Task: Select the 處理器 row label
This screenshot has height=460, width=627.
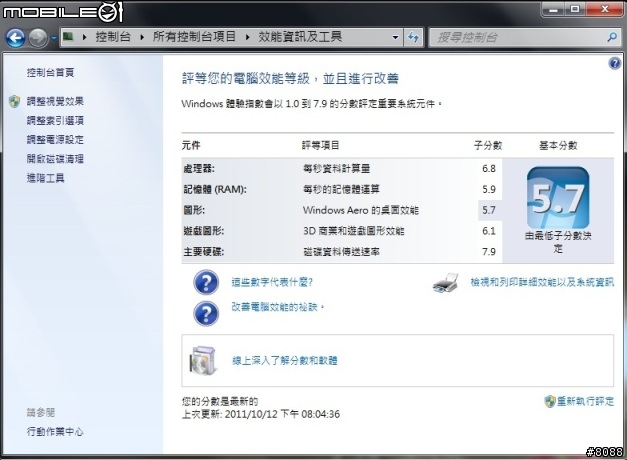Action: (199, 169)
